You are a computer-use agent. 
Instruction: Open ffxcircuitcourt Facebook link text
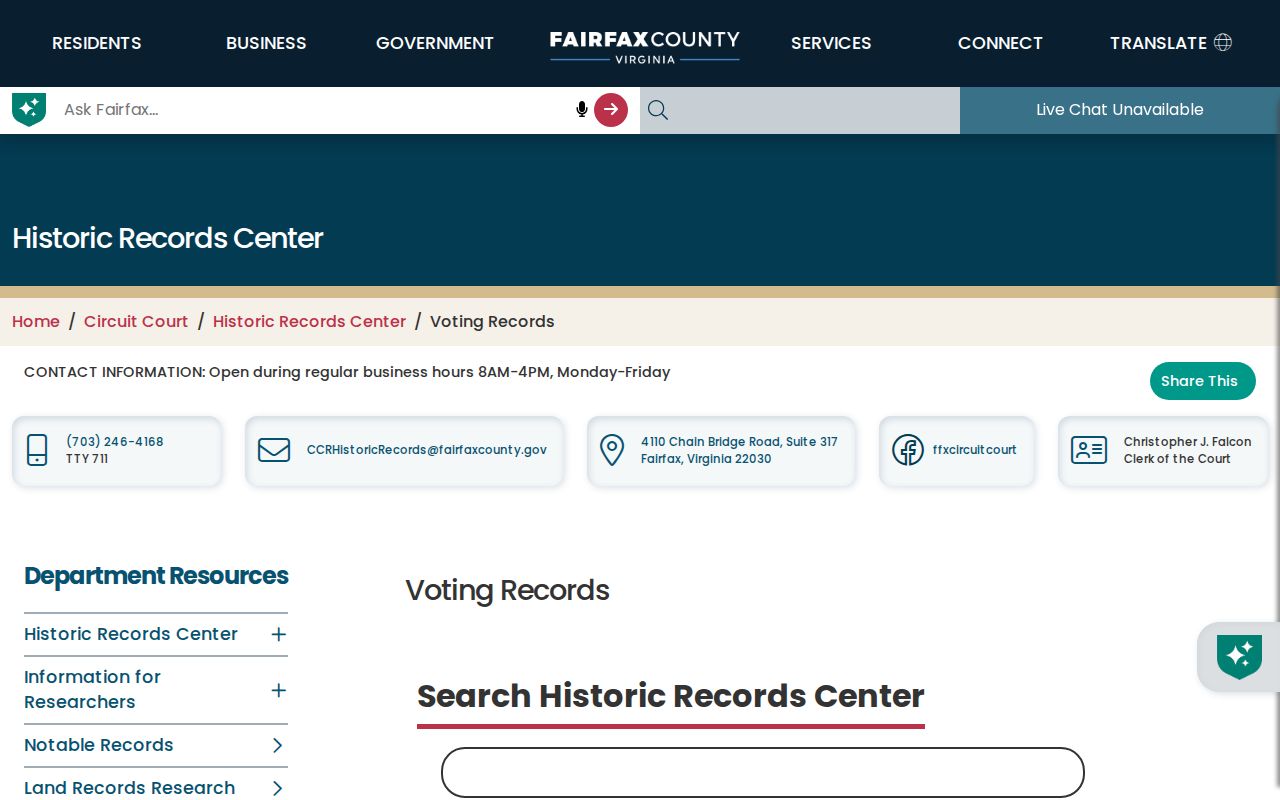tap(975, 450)
